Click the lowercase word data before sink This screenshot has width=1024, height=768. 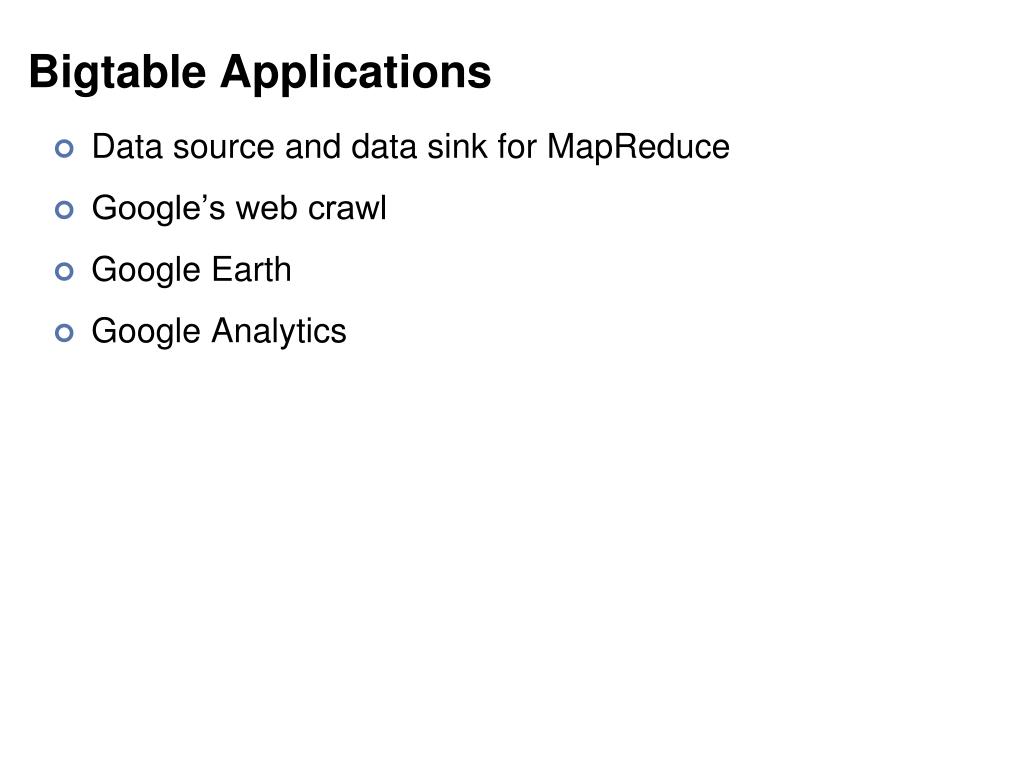(x=383, y=146)
